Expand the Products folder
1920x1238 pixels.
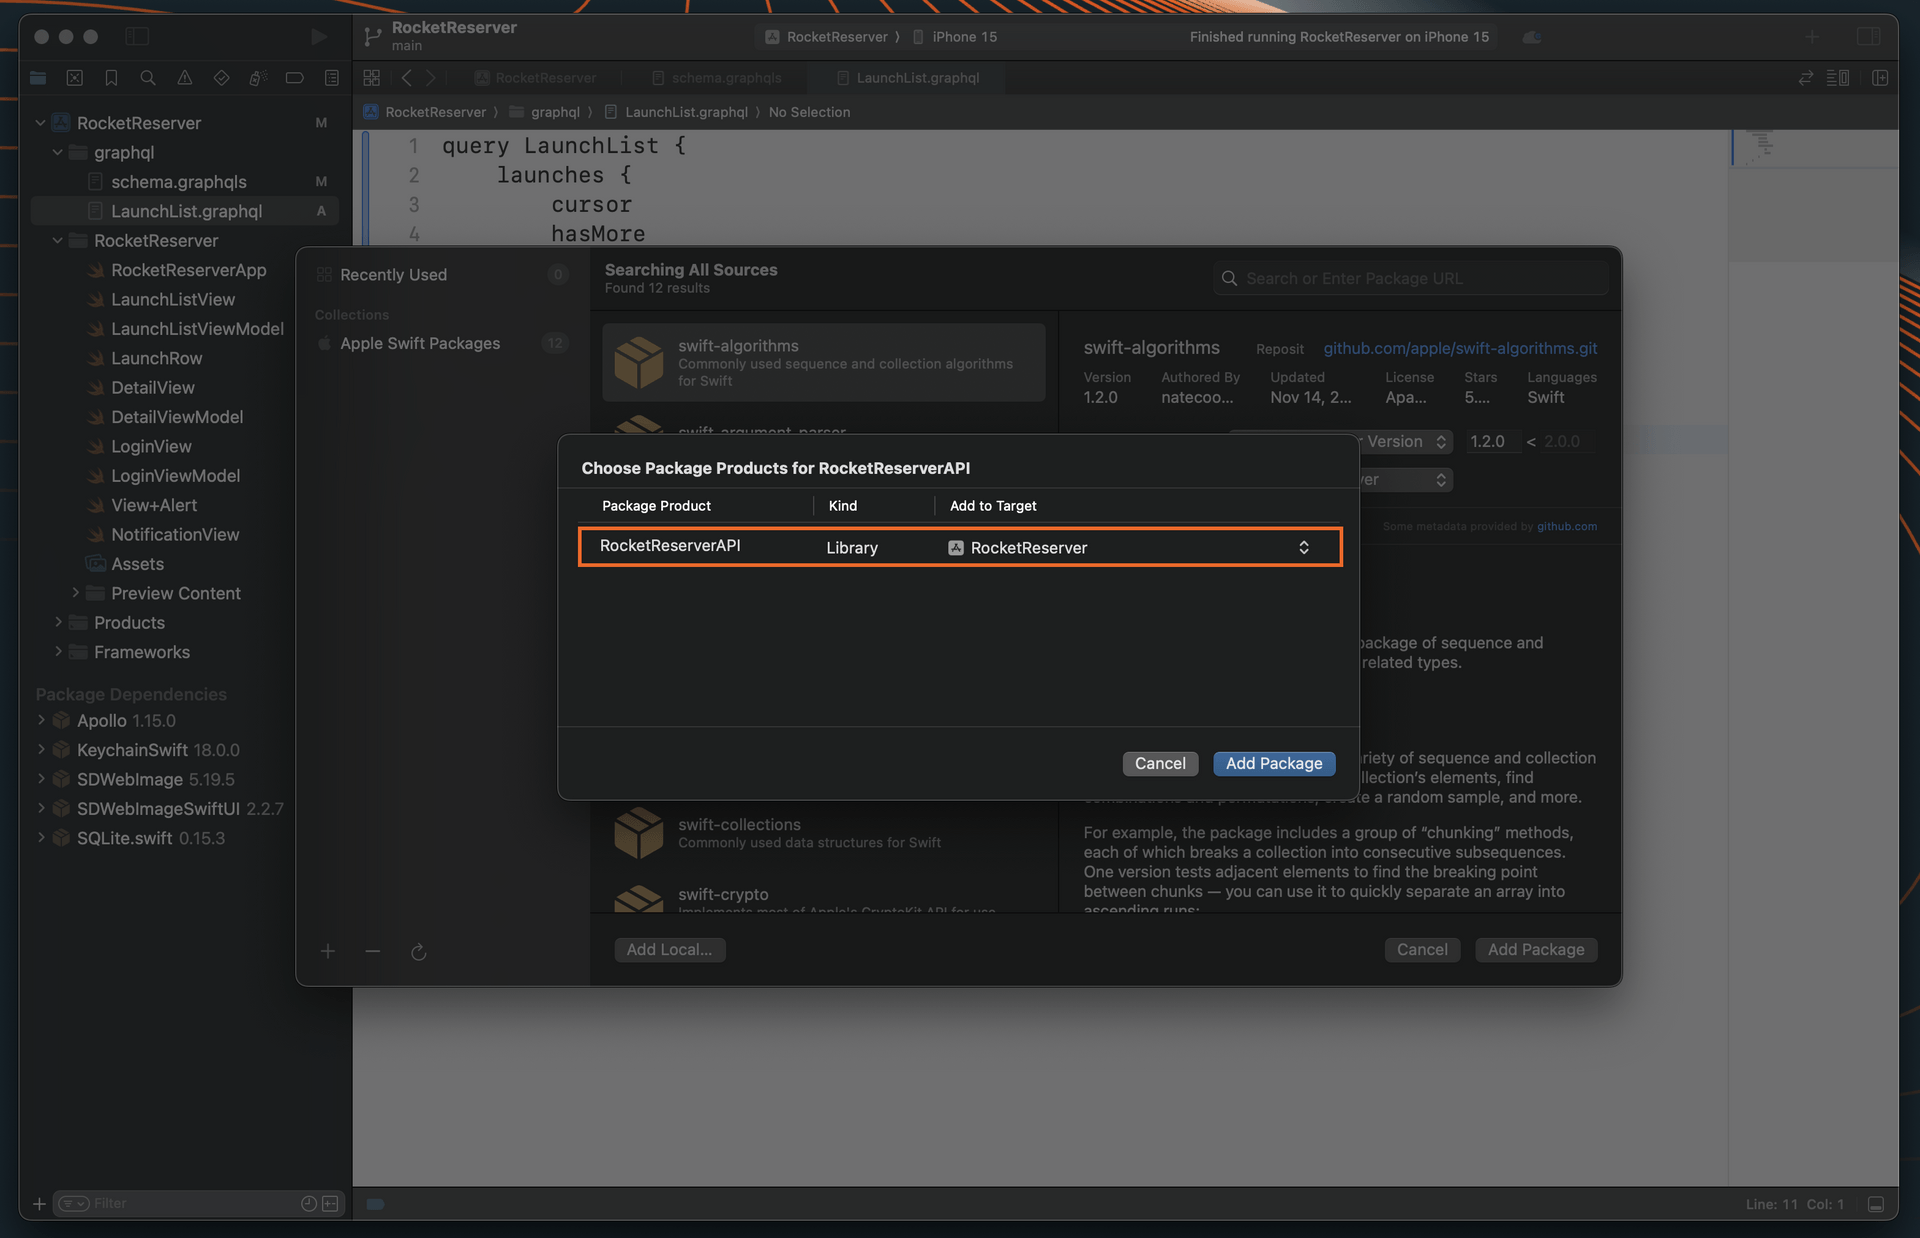tap(58, 622)
